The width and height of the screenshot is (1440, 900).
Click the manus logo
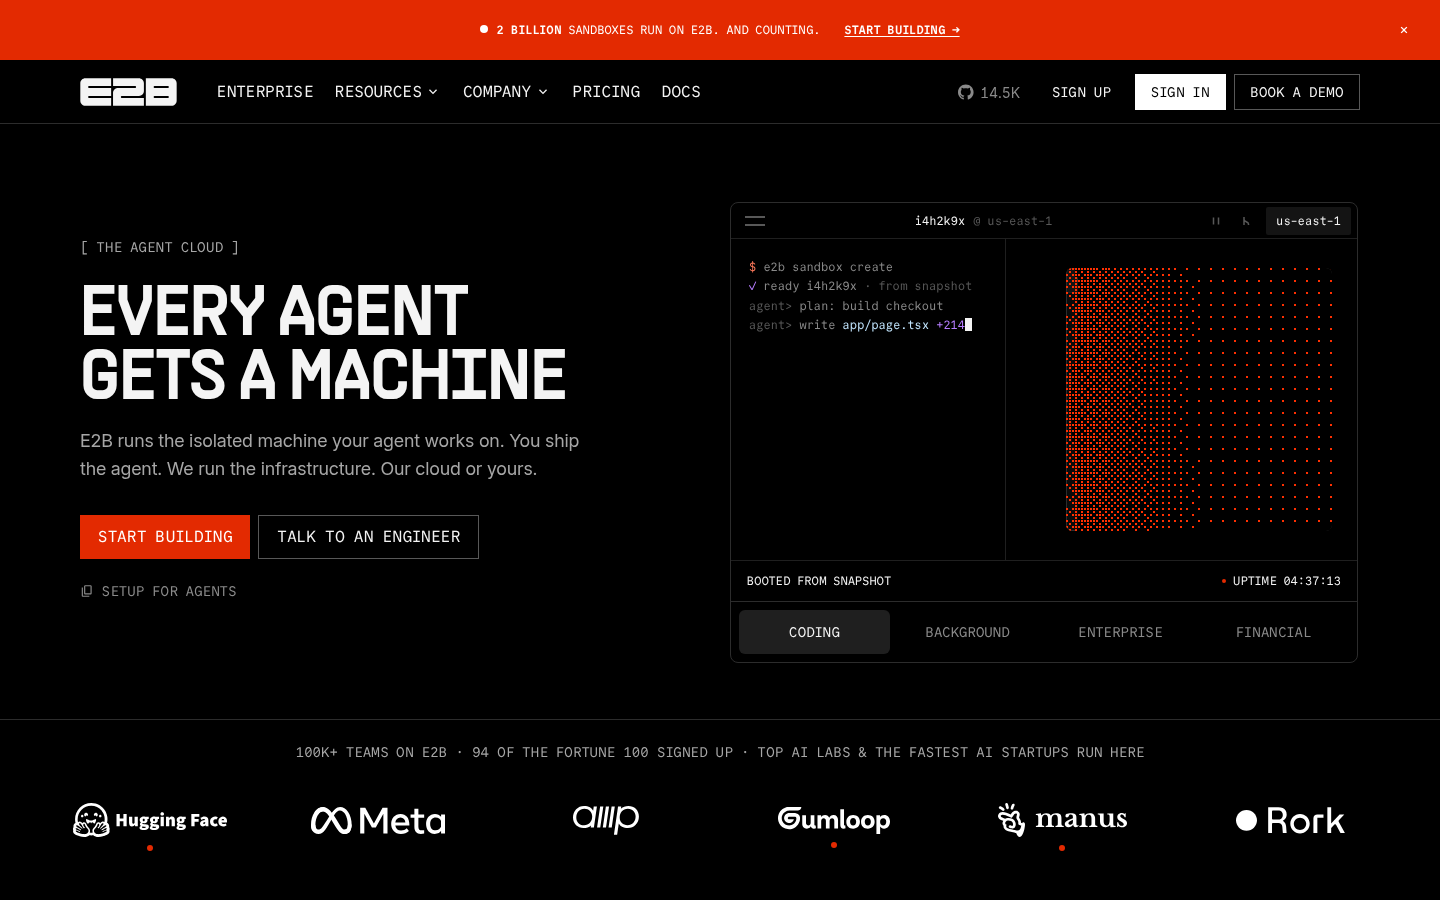point(1062,820)
